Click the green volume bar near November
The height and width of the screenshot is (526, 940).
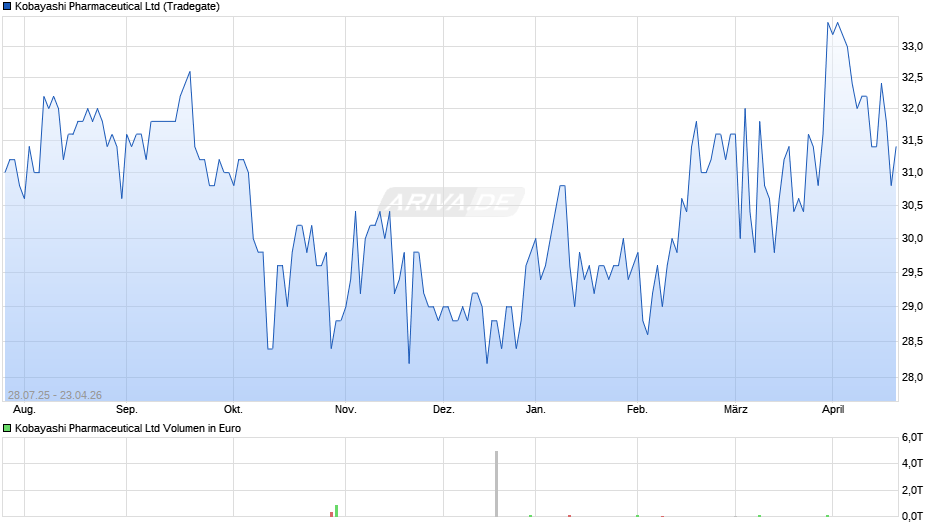pos(336,510)
